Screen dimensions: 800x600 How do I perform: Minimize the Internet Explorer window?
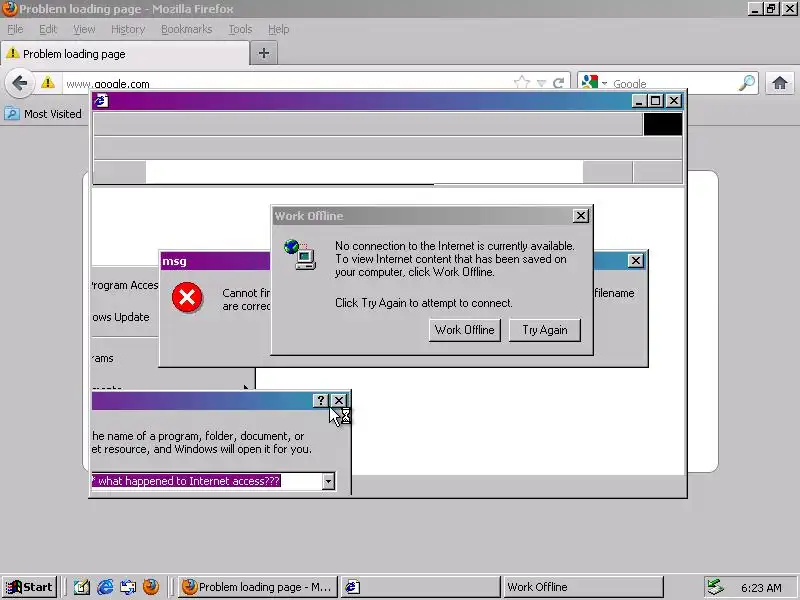[x=639, y=101]
